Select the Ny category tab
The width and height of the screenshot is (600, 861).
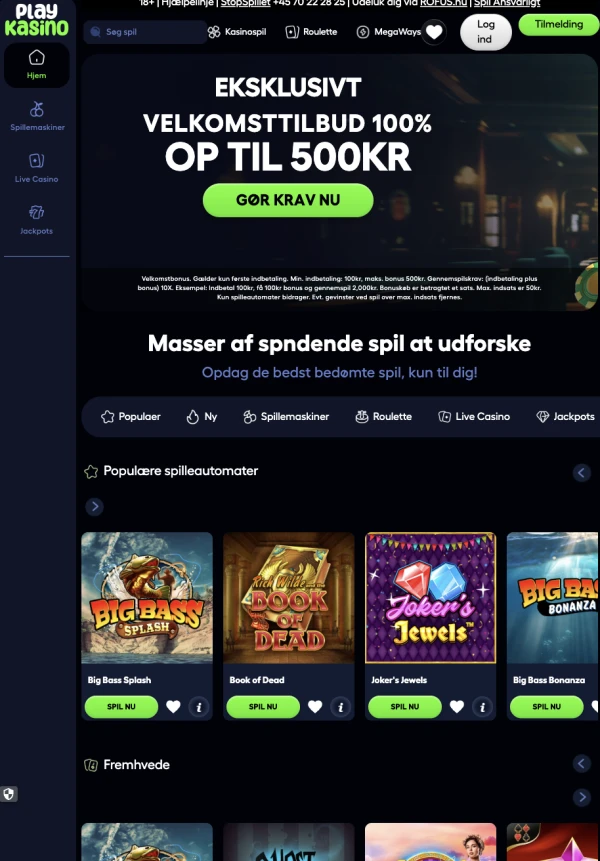tap(202, 417)
